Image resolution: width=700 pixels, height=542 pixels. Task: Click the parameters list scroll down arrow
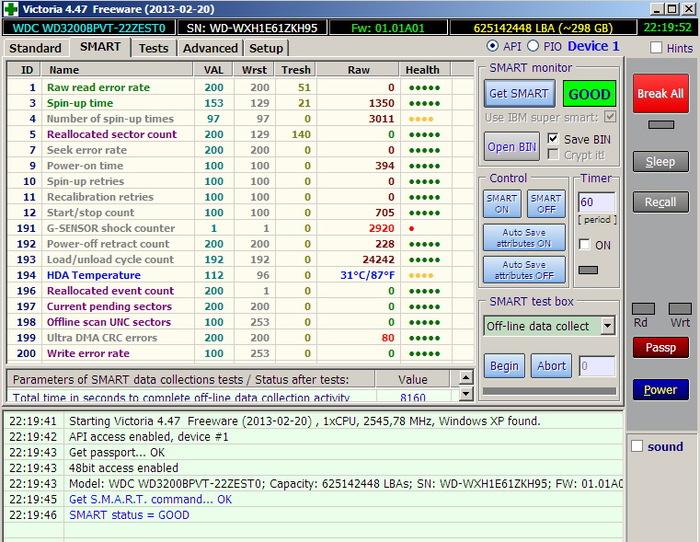pyautogui.click(x=465, y=395)
